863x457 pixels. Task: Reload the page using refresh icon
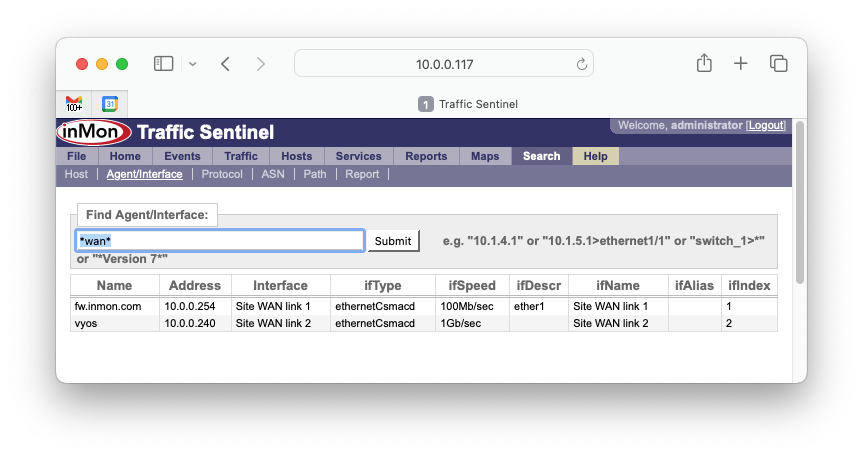click(581, 64)
